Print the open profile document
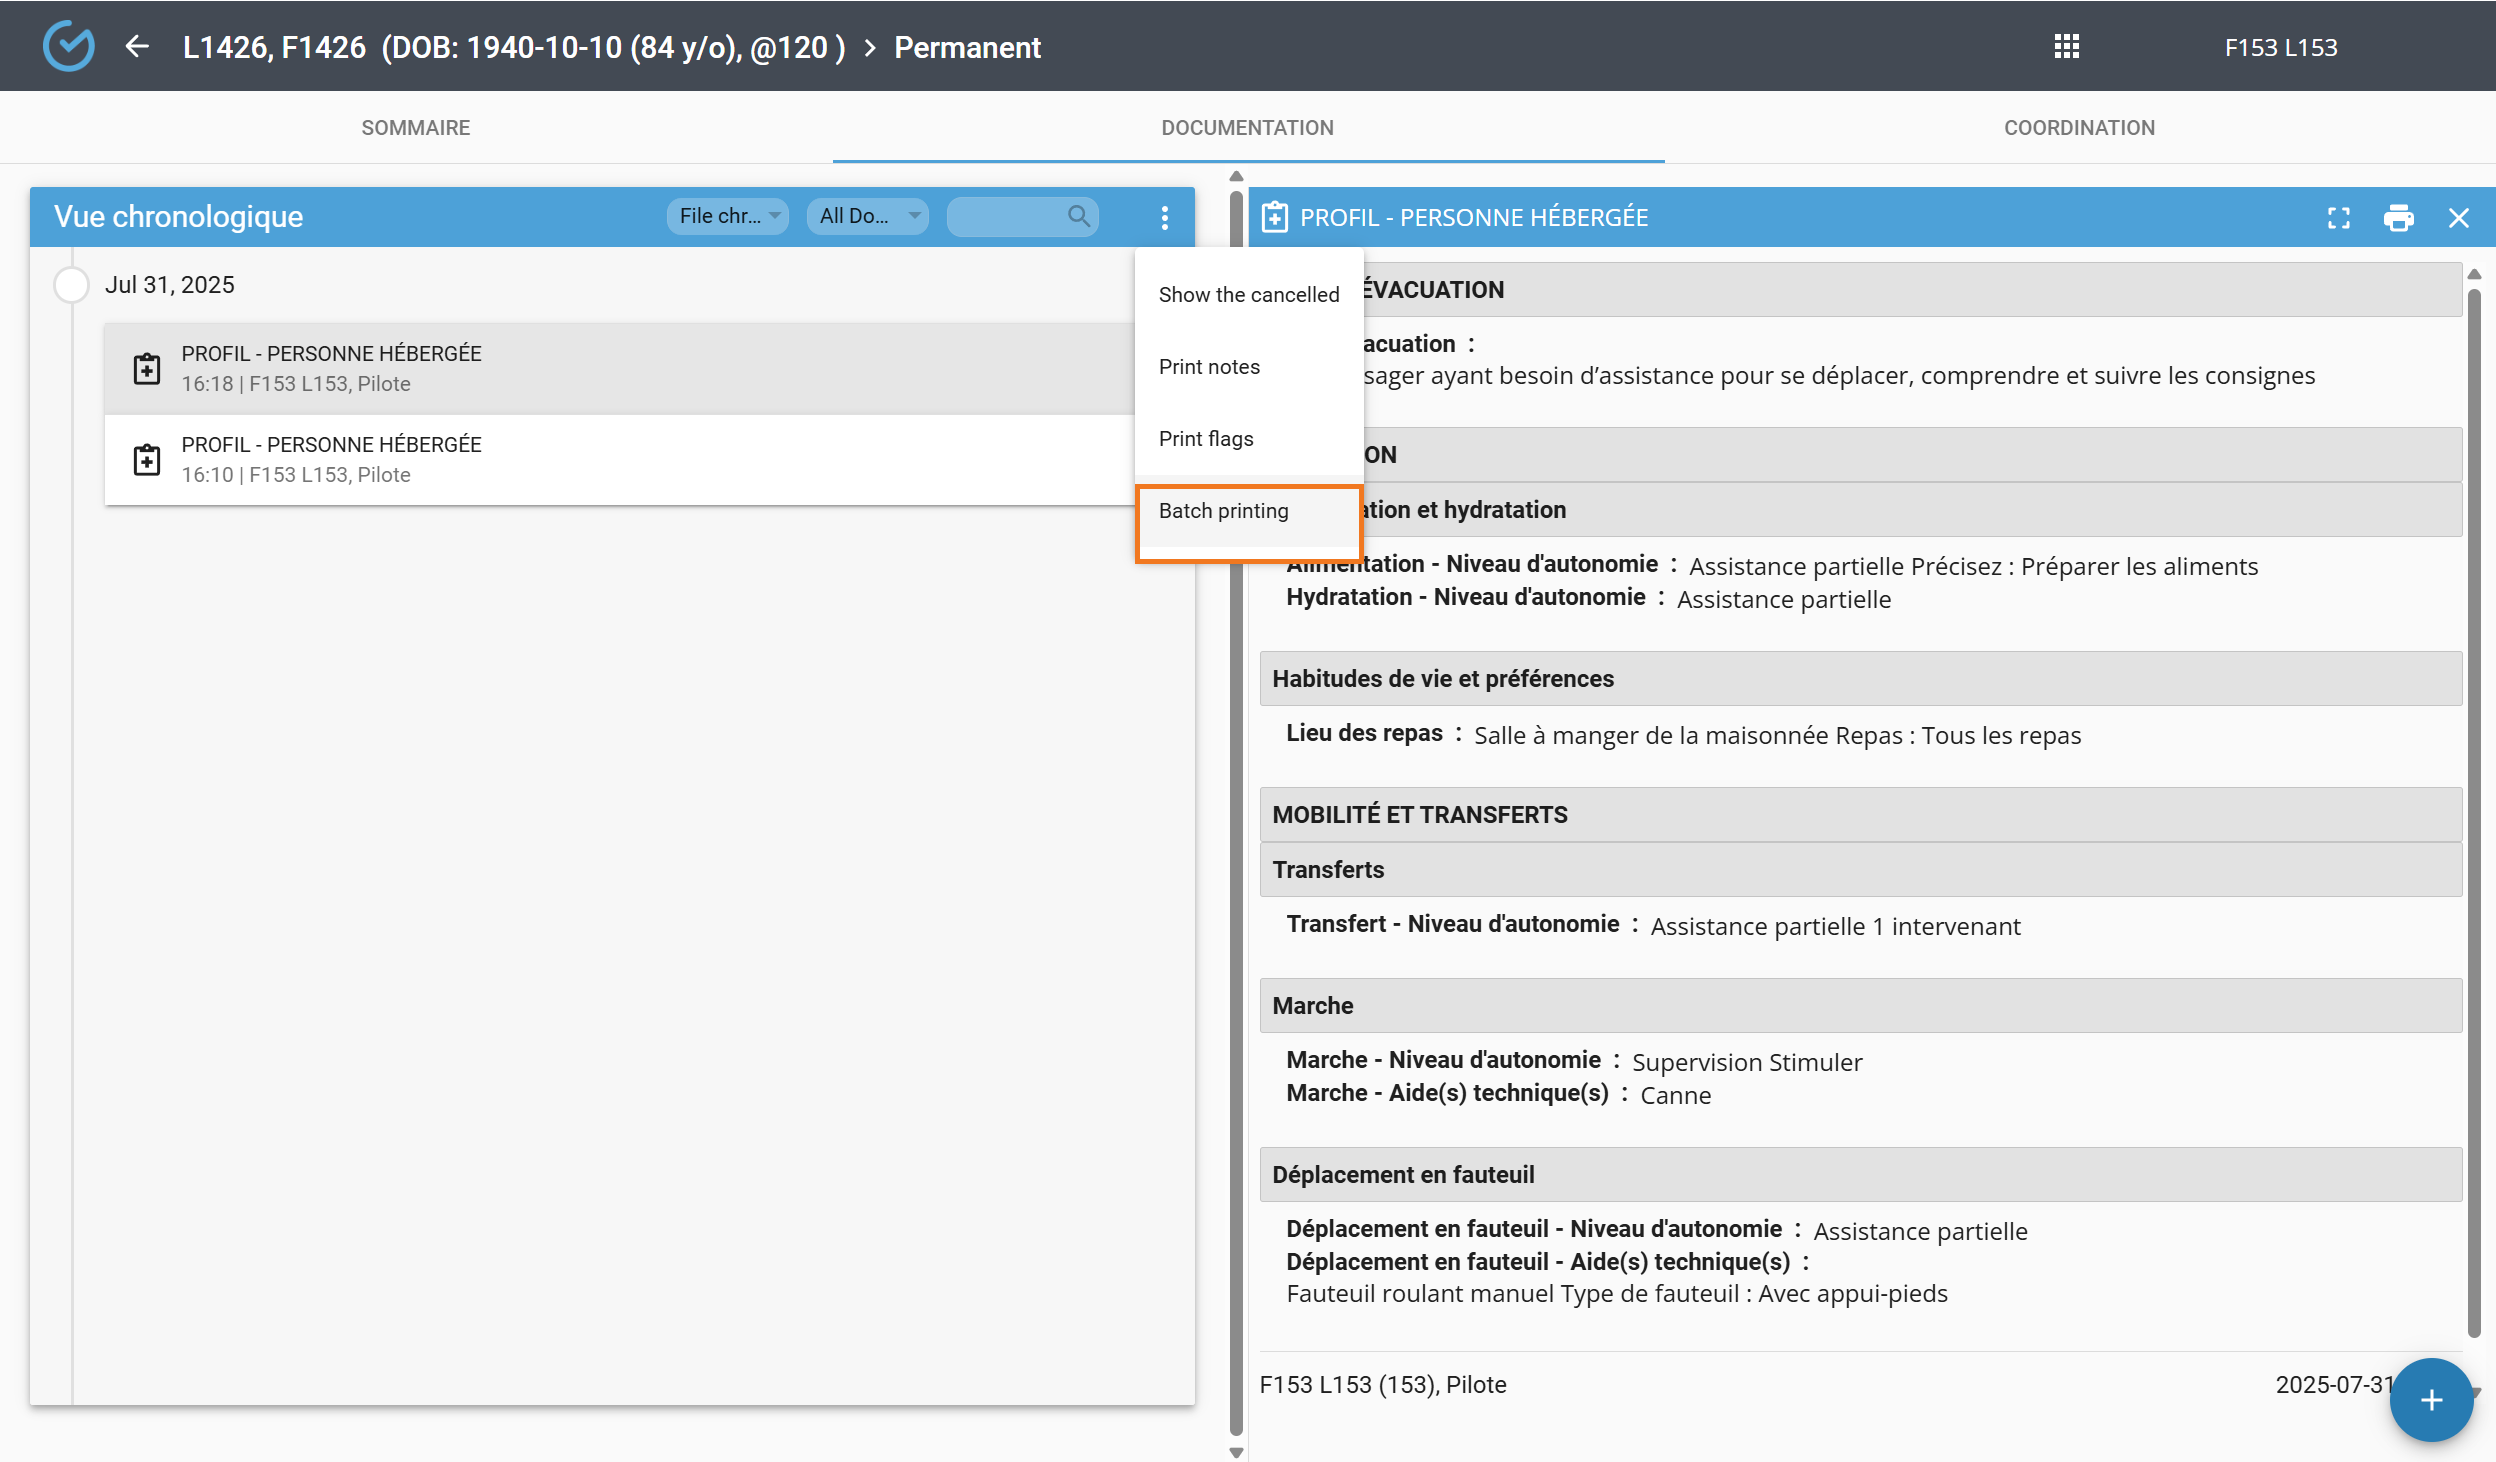Screen dimensions: 2496x1462 pos(2398,218)
